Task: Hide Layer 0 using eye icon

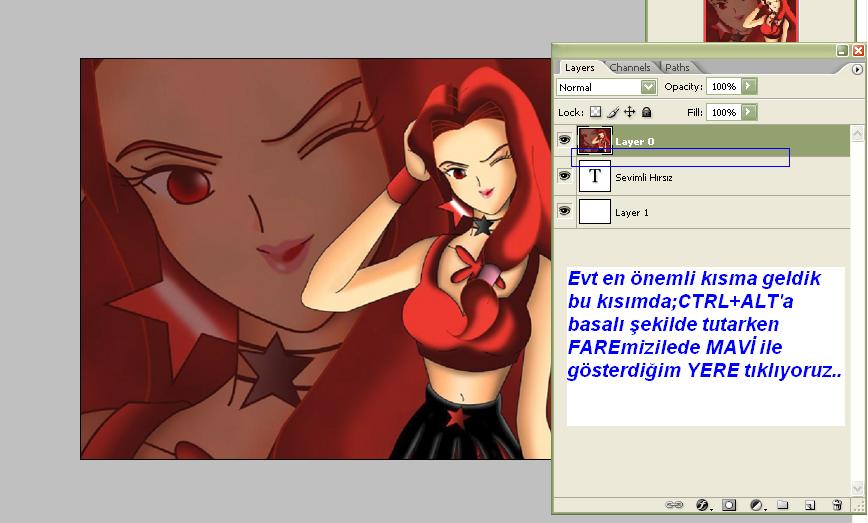Action: pyautogui.click(x=565, y=141)
